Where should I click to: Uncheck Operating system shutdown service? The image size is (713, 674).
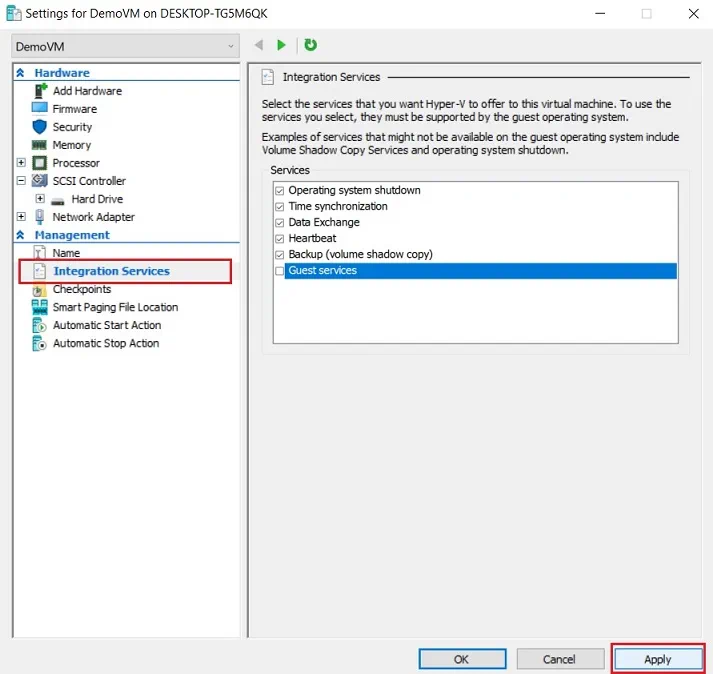pos(280,190)
